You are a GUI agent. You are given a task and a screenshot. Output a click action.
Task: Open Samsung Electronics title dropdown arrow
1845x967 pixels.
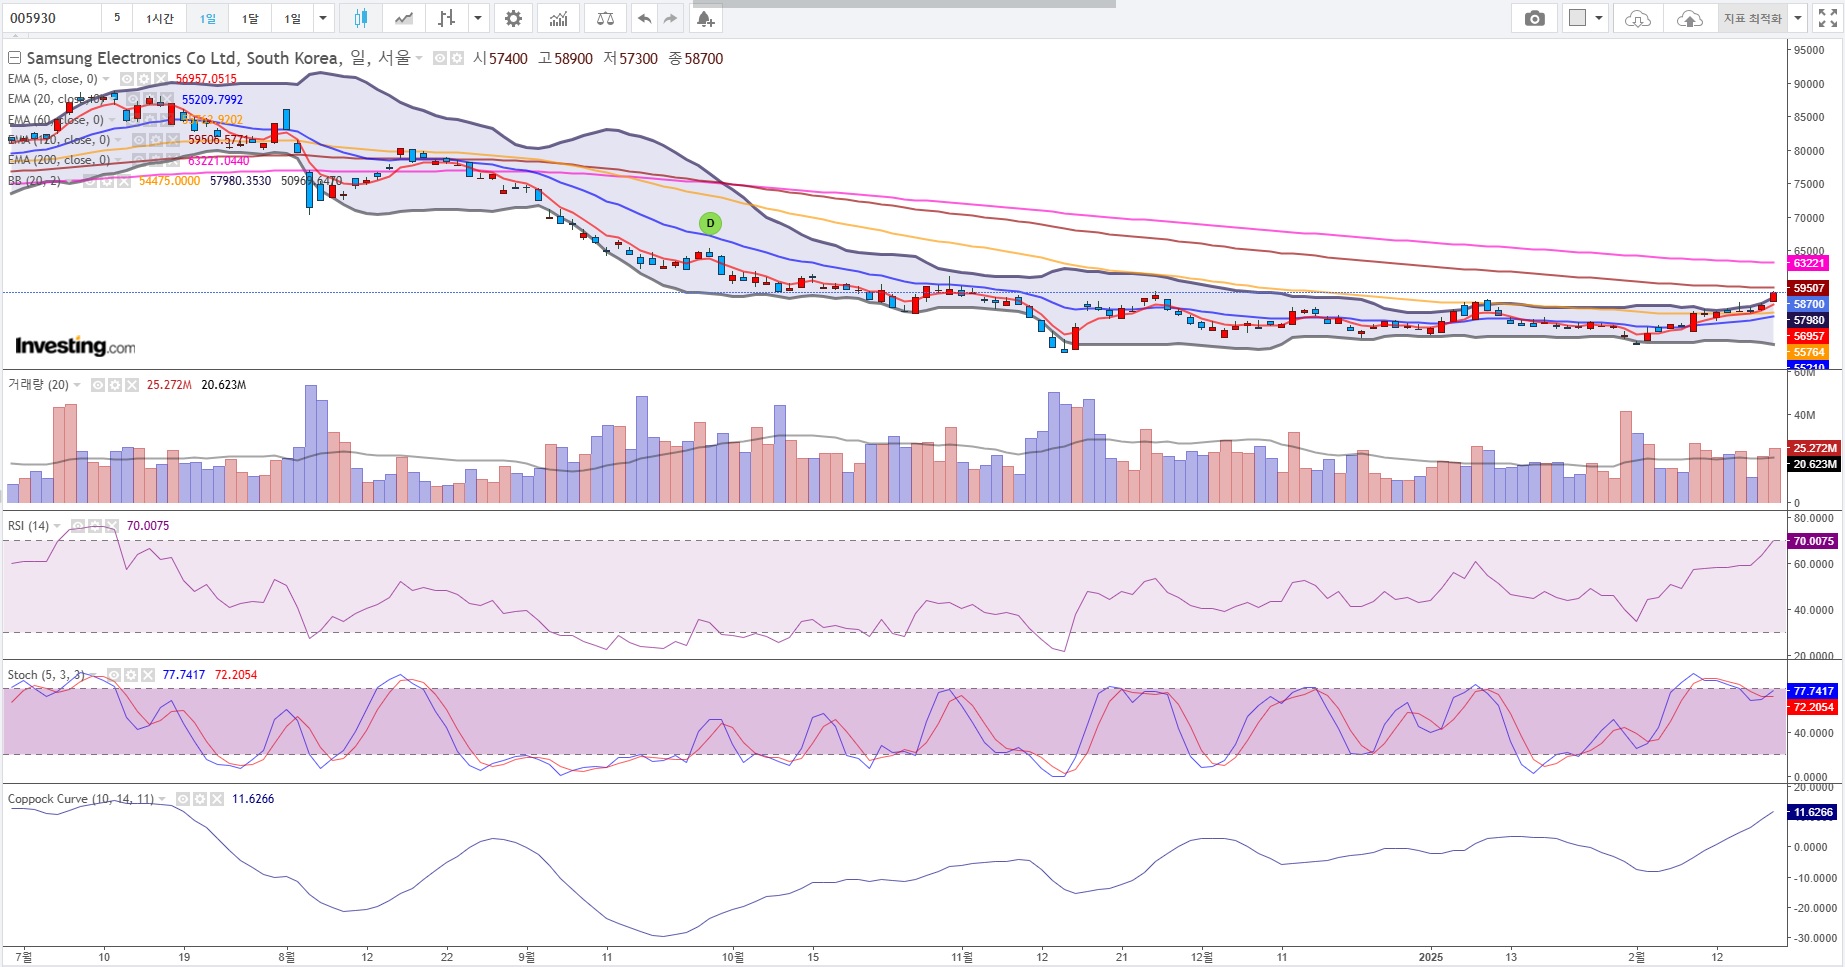coord(419,59)
